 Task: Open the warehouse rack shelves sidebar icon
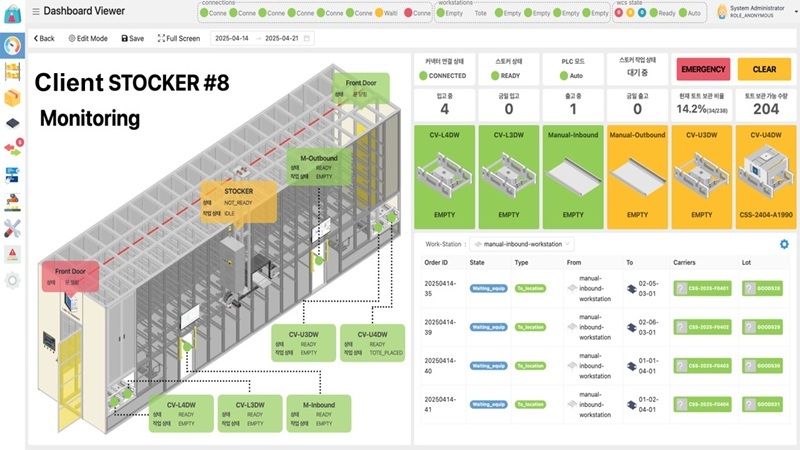[x=12, y=71]
